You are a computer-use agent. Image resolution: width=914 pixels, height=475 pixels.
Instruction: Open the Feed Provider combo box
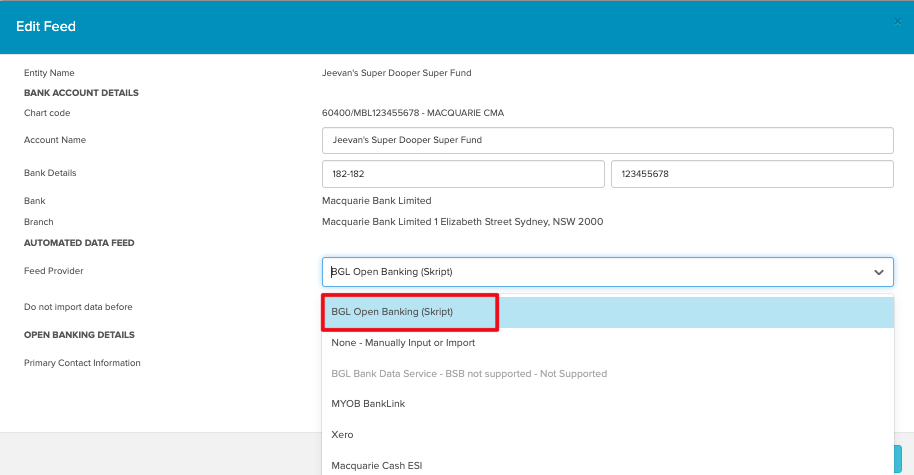607,272
